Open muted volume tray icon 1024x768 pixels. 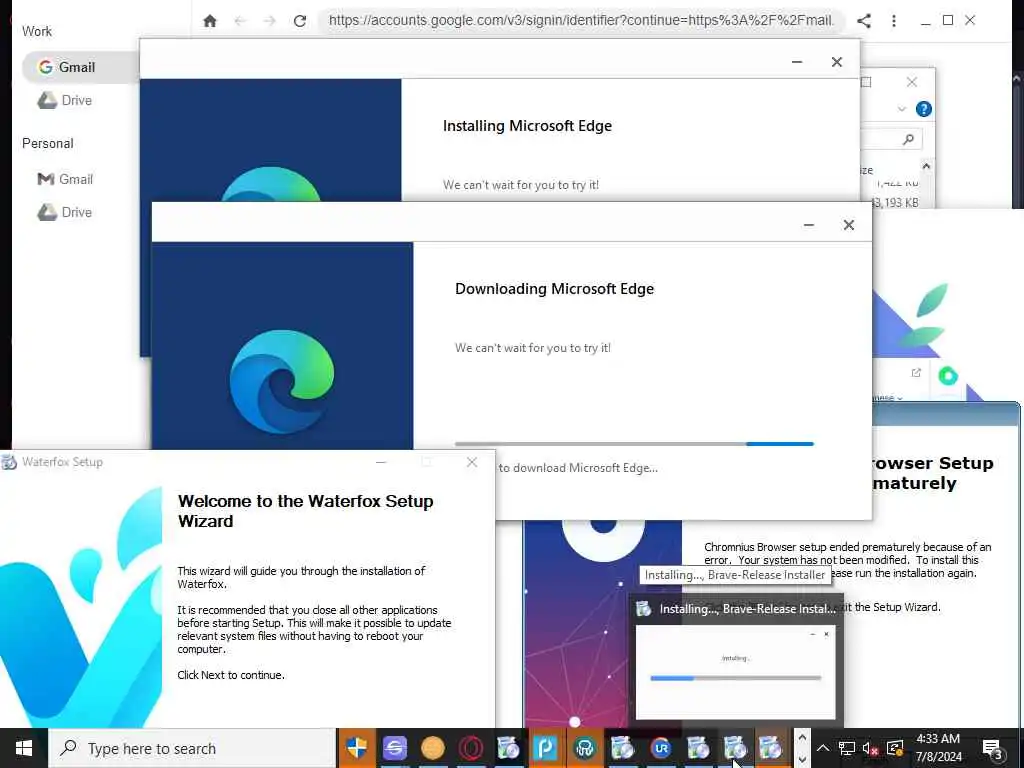(x=870, y=748)
